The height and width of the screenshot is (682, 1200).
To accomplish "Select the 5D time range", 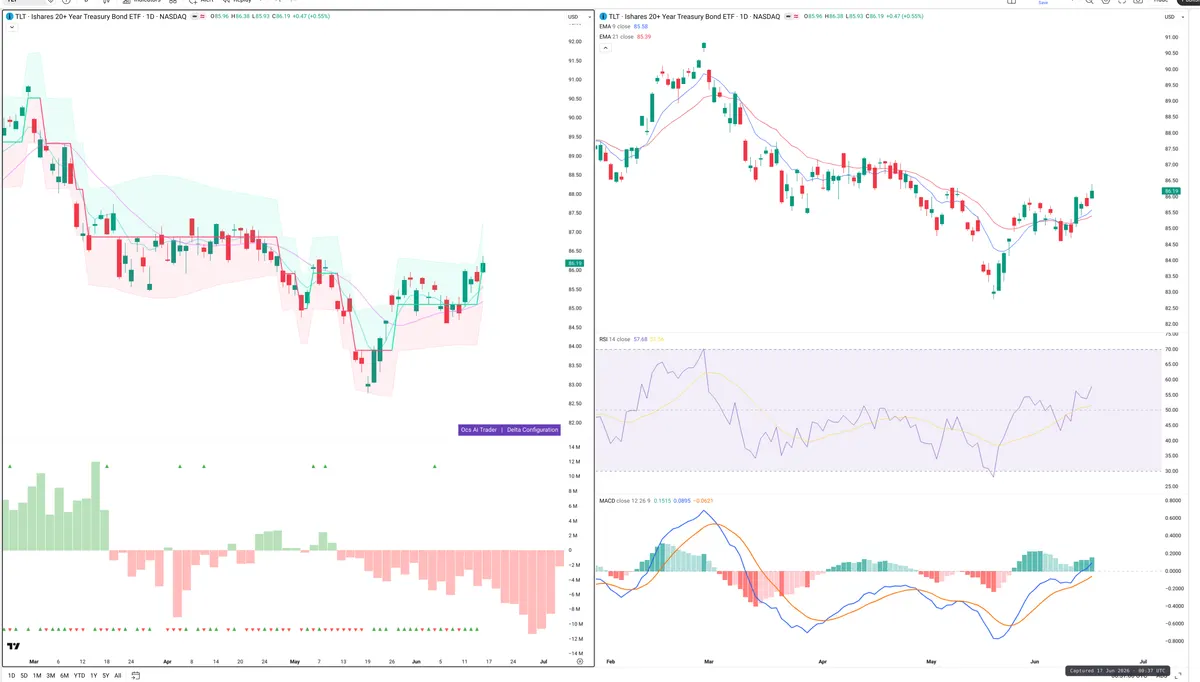I will pos(25,675).
